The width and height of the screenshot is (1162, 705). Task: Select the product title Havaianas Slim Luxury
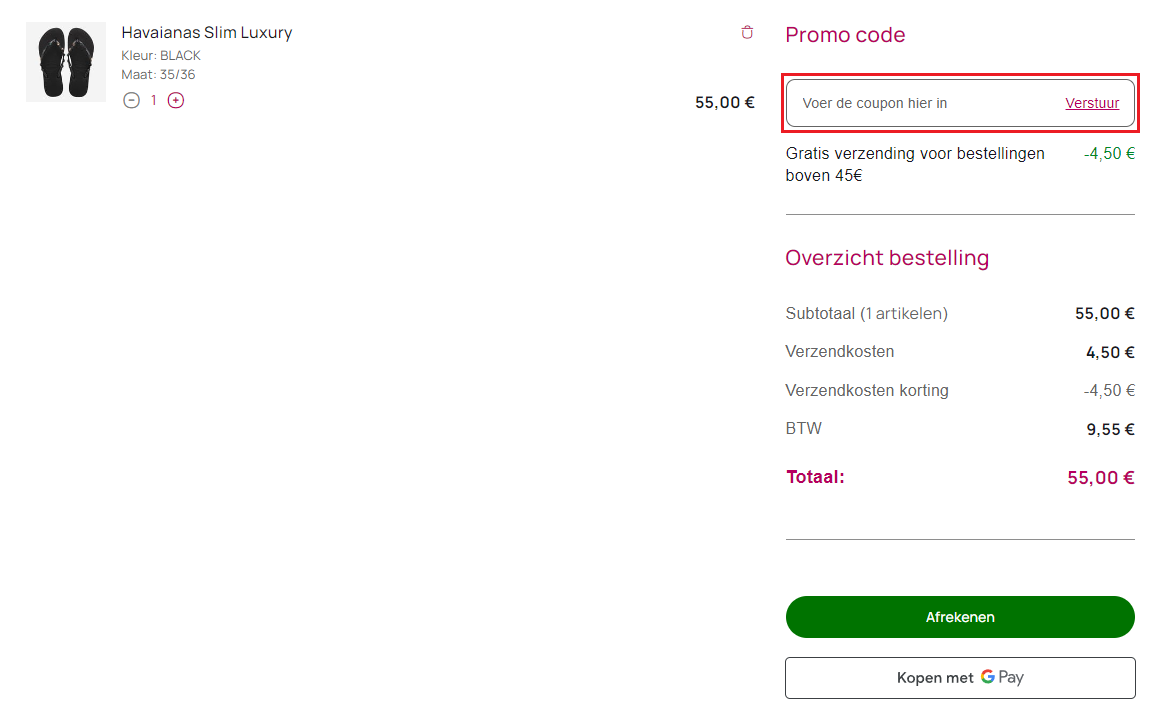[x=206, y=32]
